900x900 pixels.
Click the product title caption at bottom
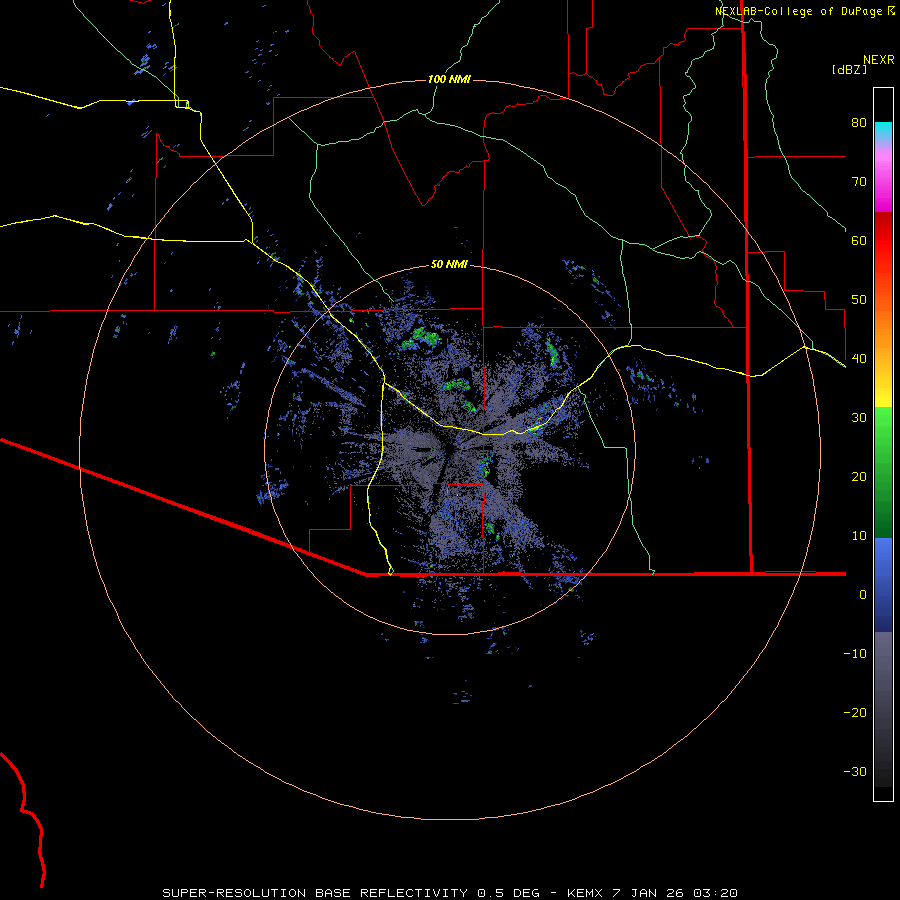(x=450, y=893)
